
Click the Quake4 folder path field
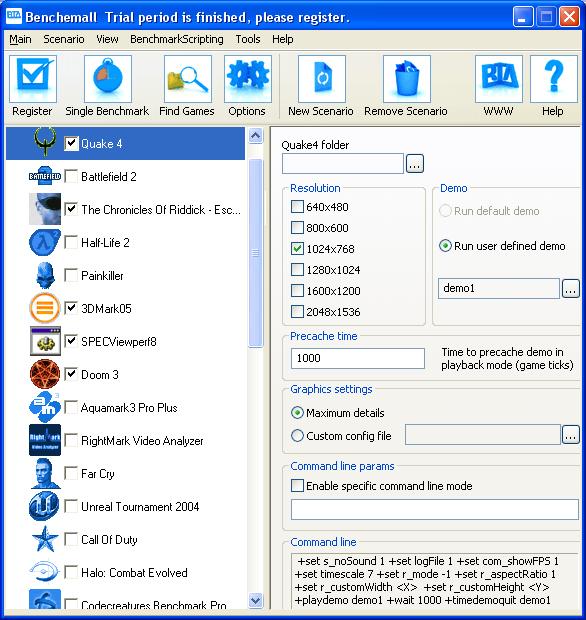click(x=343, y=164)
